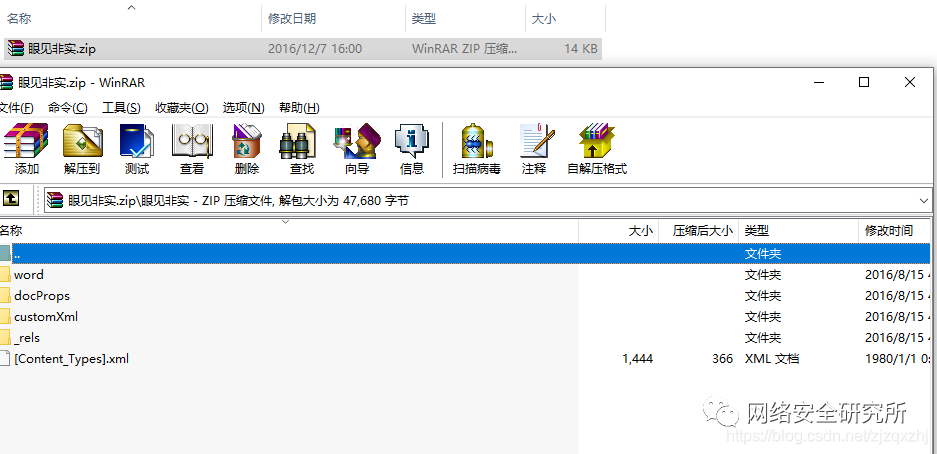Click the [Content_Types].xml file icon
Viewport: 937px width, 454px height.
(5, 359)
